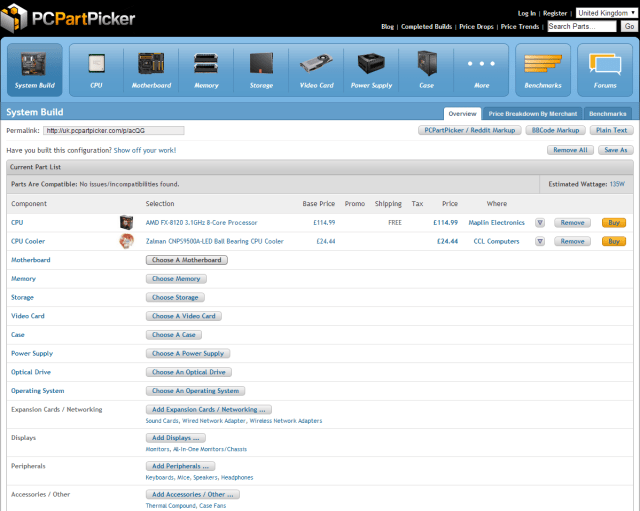This screenshot has width=640, height=511.
Task: Remove the AMD FX-8120 CPU
Action: [x=572, y=223]
